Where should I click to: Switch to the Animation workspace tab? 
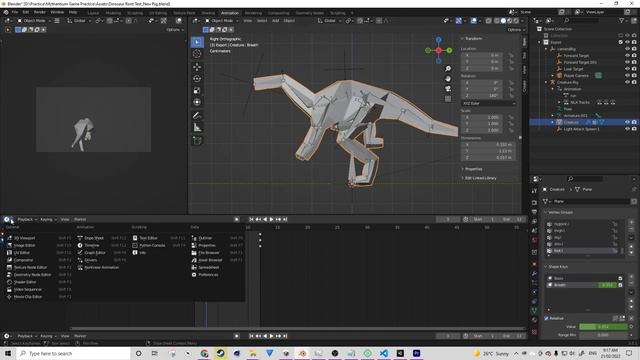point(230,13)
